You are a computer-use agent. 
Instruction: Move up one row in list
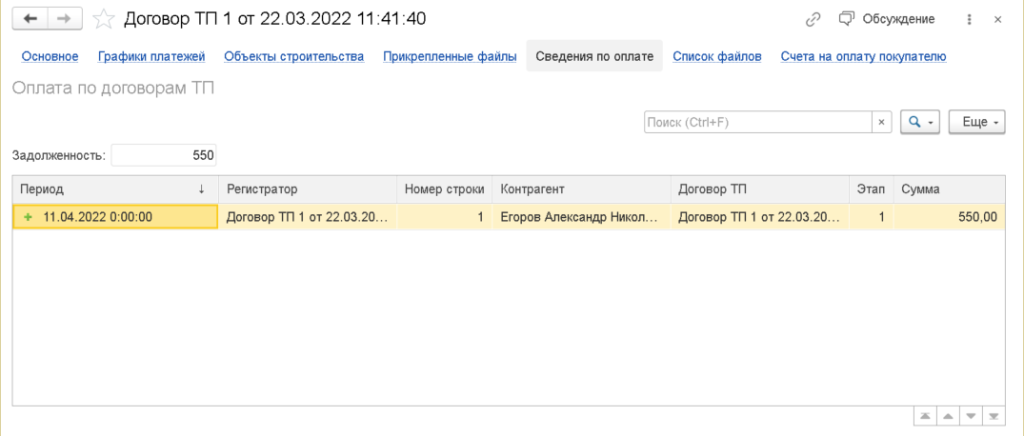tap(948, 415)
